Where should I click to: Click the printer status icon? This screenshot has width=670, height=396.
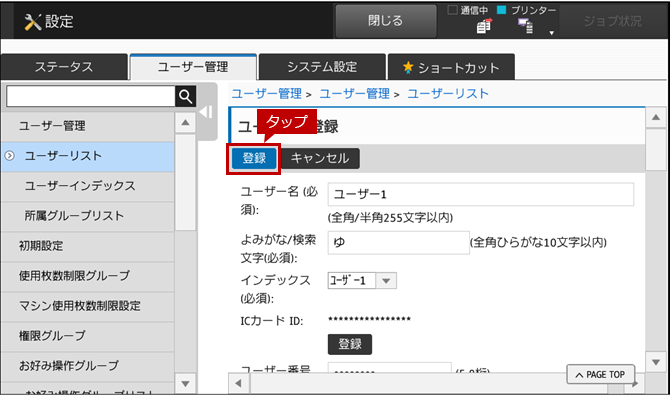(526, 26)
